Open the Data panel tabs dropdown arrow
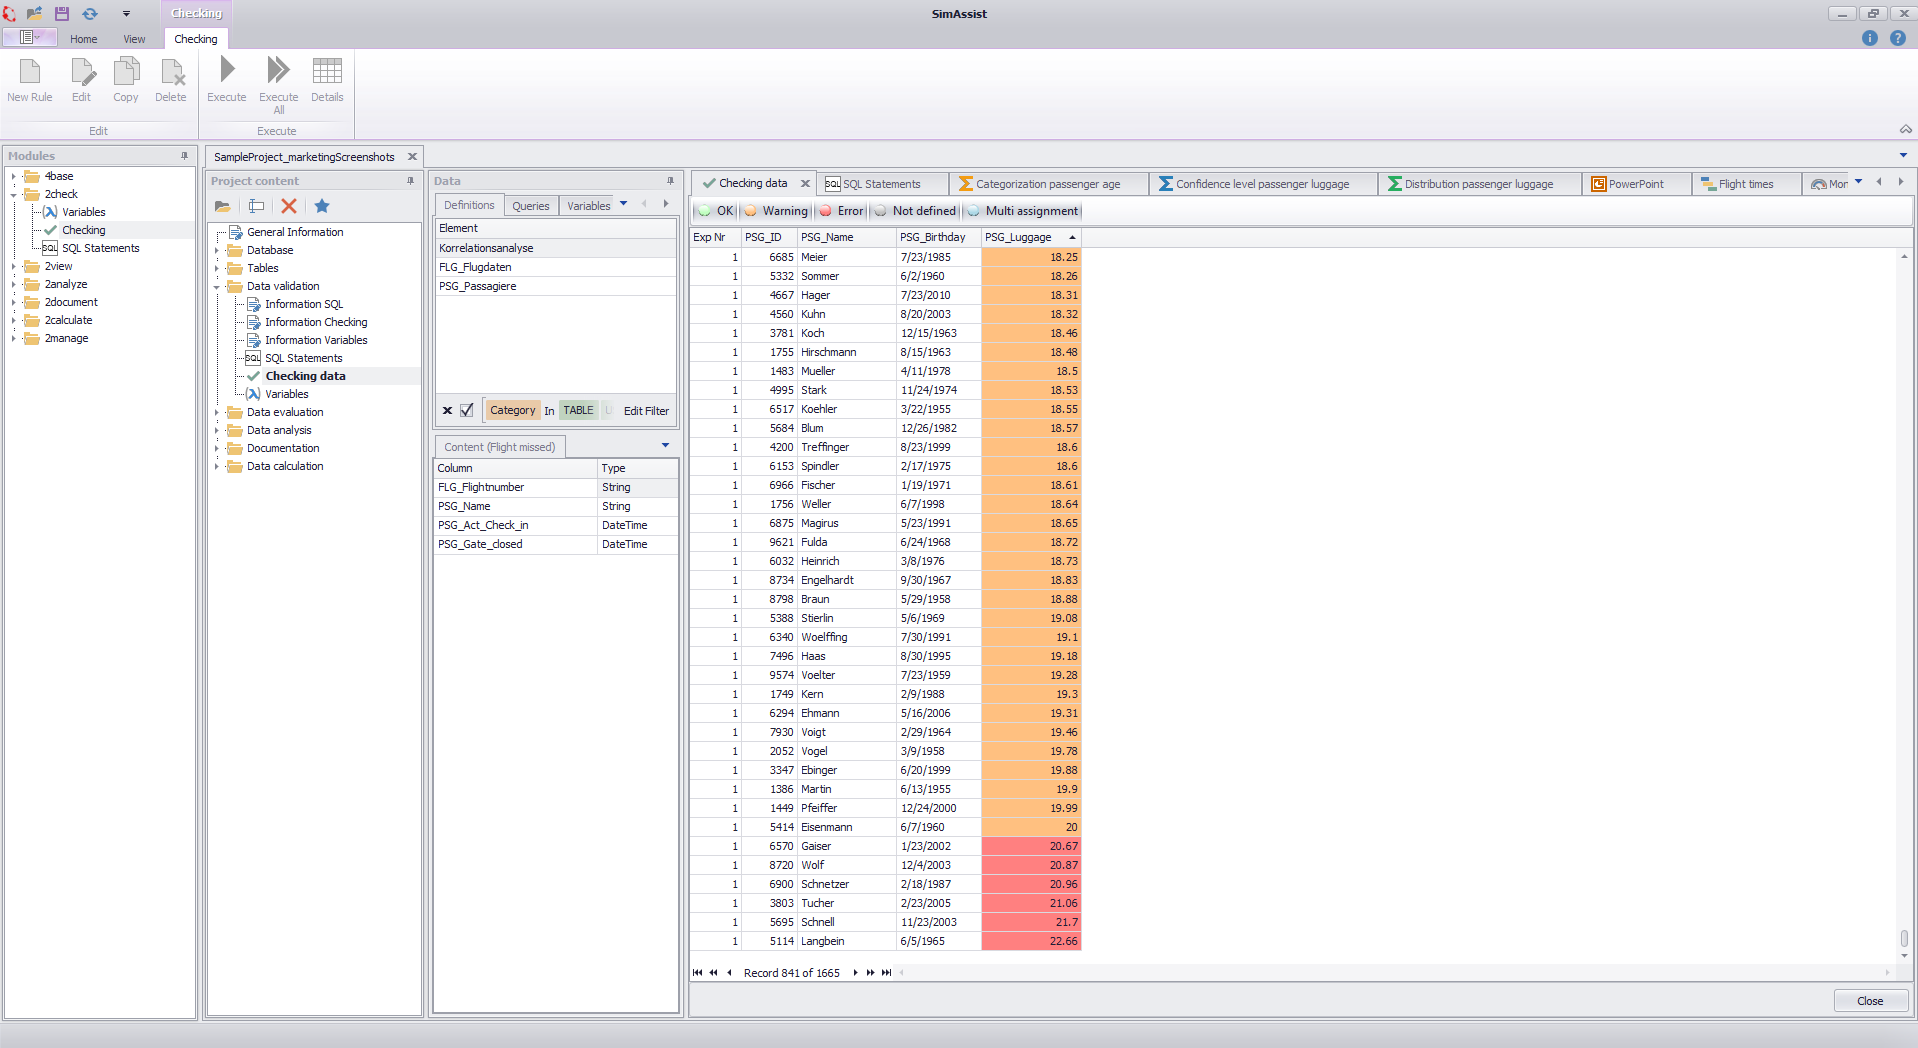The image size is (1918, 1048). (624, 204)
